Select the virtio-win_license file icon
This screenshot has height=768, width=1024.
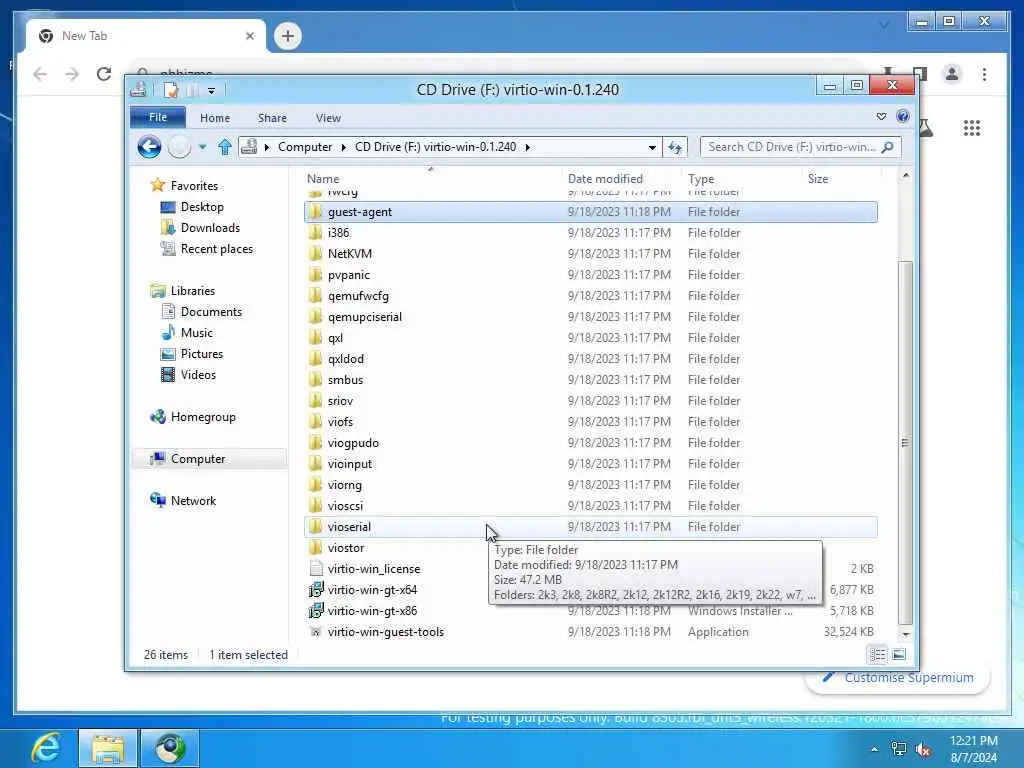pos(316,569)
